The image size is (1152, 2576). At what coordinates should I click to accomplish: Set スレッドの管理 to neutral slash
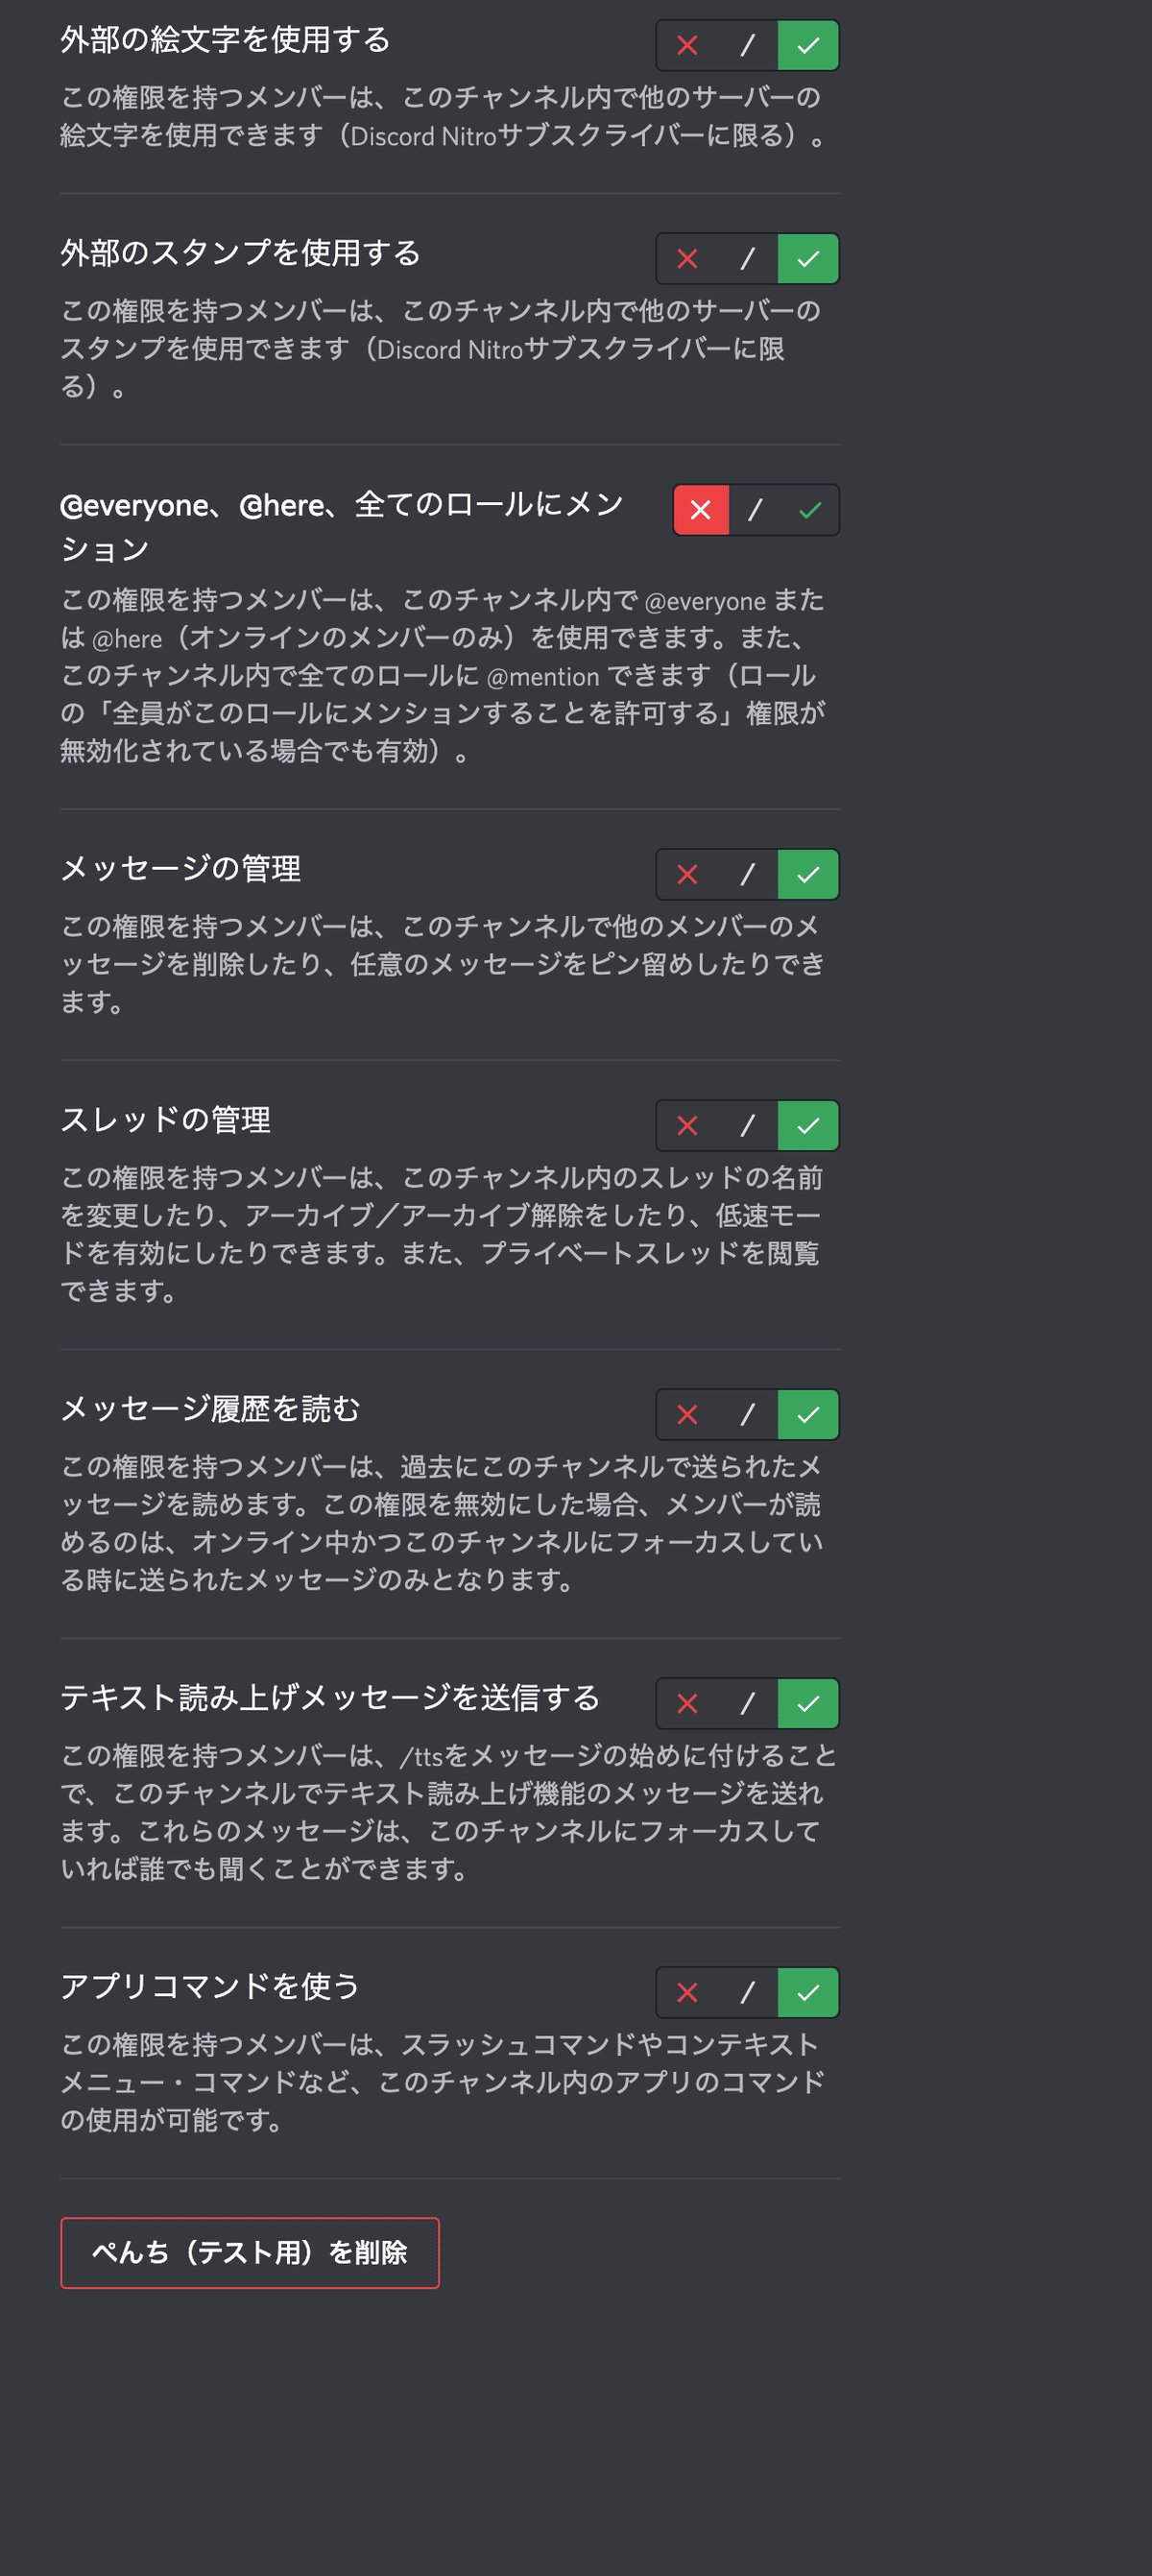click(747, 1125)
